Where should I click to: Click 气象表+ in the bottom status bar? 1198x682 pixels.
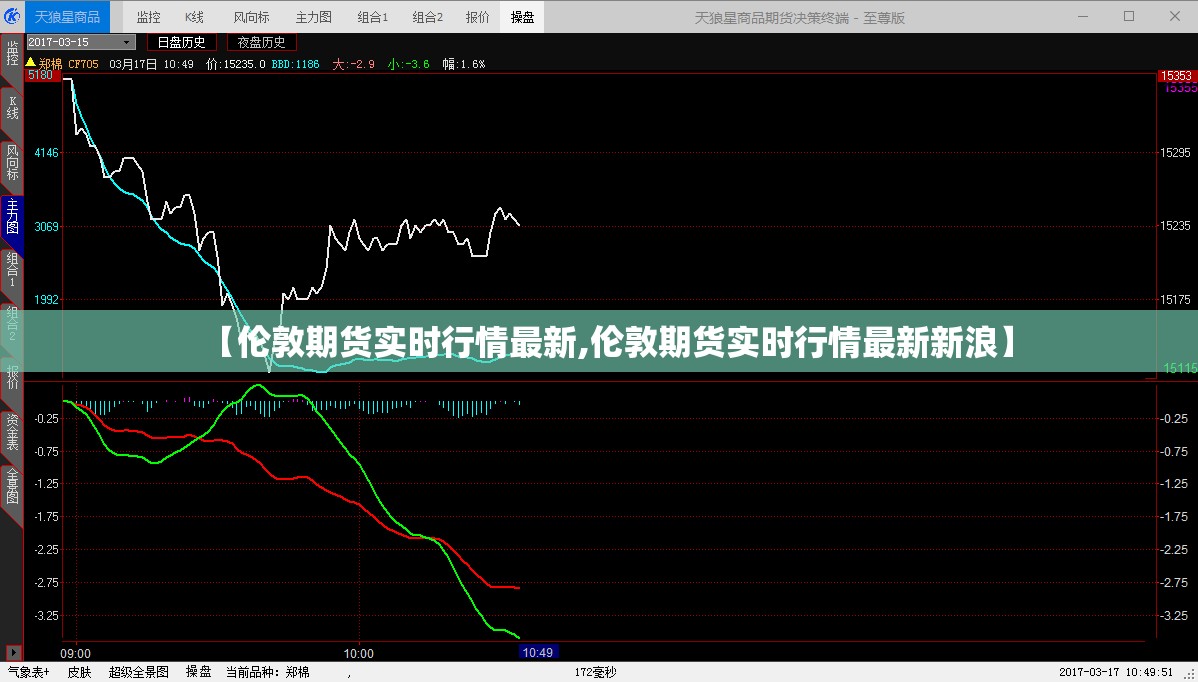(x=28, y=673)
